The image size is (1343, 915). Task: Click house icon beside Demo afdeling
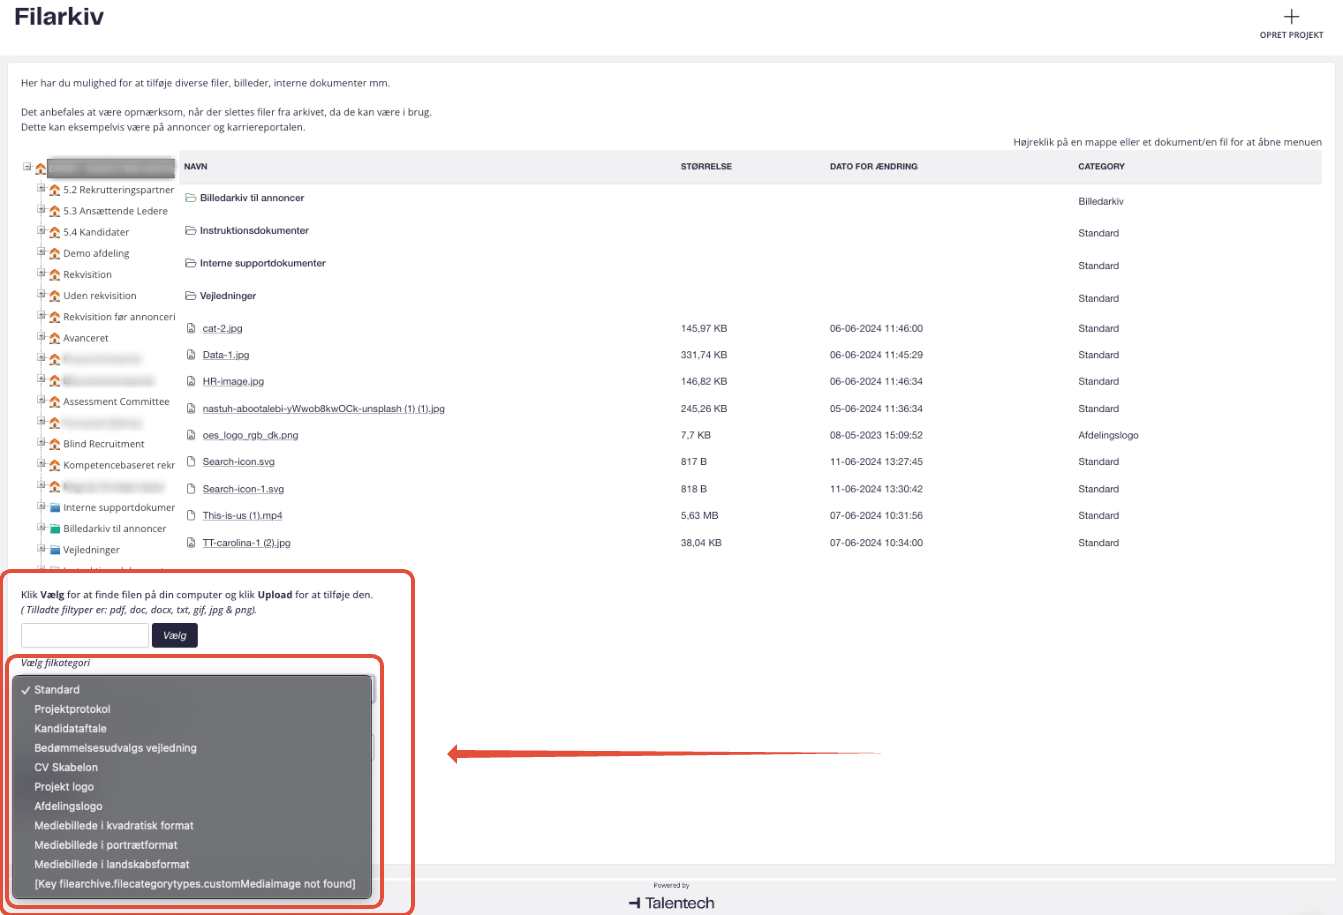pos(55,254)
